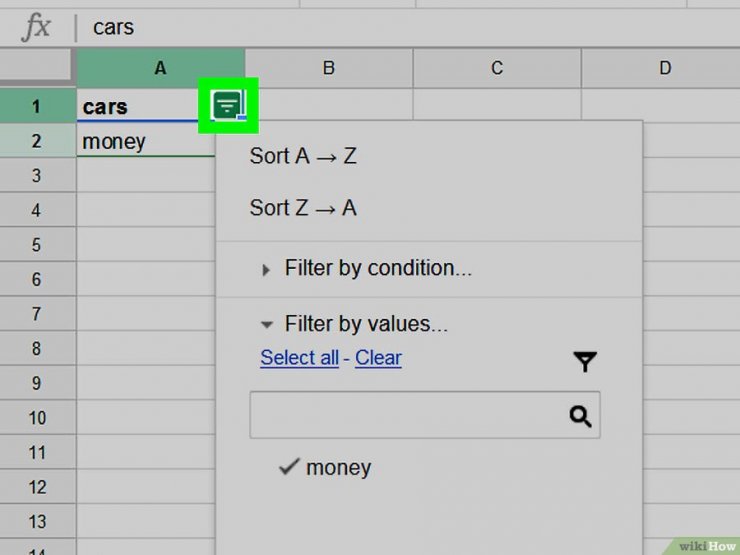Click the magnifying glass search icon
This screenshot has height=555, width=740.
580,416
